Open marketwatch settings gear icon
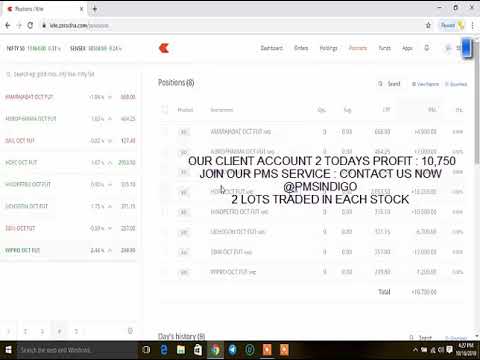The height and width of the screenshot is (360, 480). [x=130, y=331]
